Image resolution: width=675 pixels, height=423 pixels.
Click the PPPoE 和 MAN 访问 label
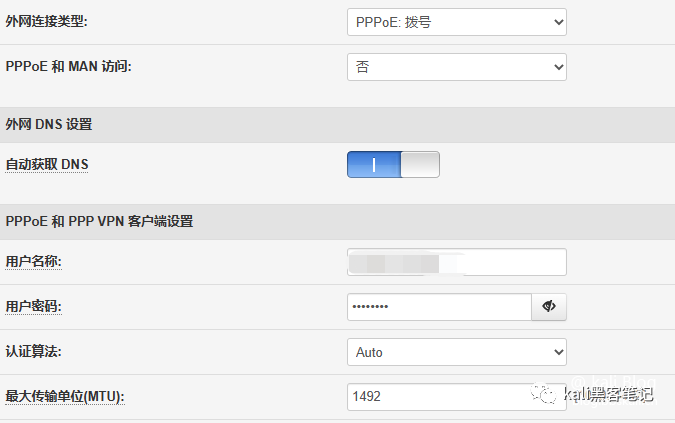click(x=69, y=67)
